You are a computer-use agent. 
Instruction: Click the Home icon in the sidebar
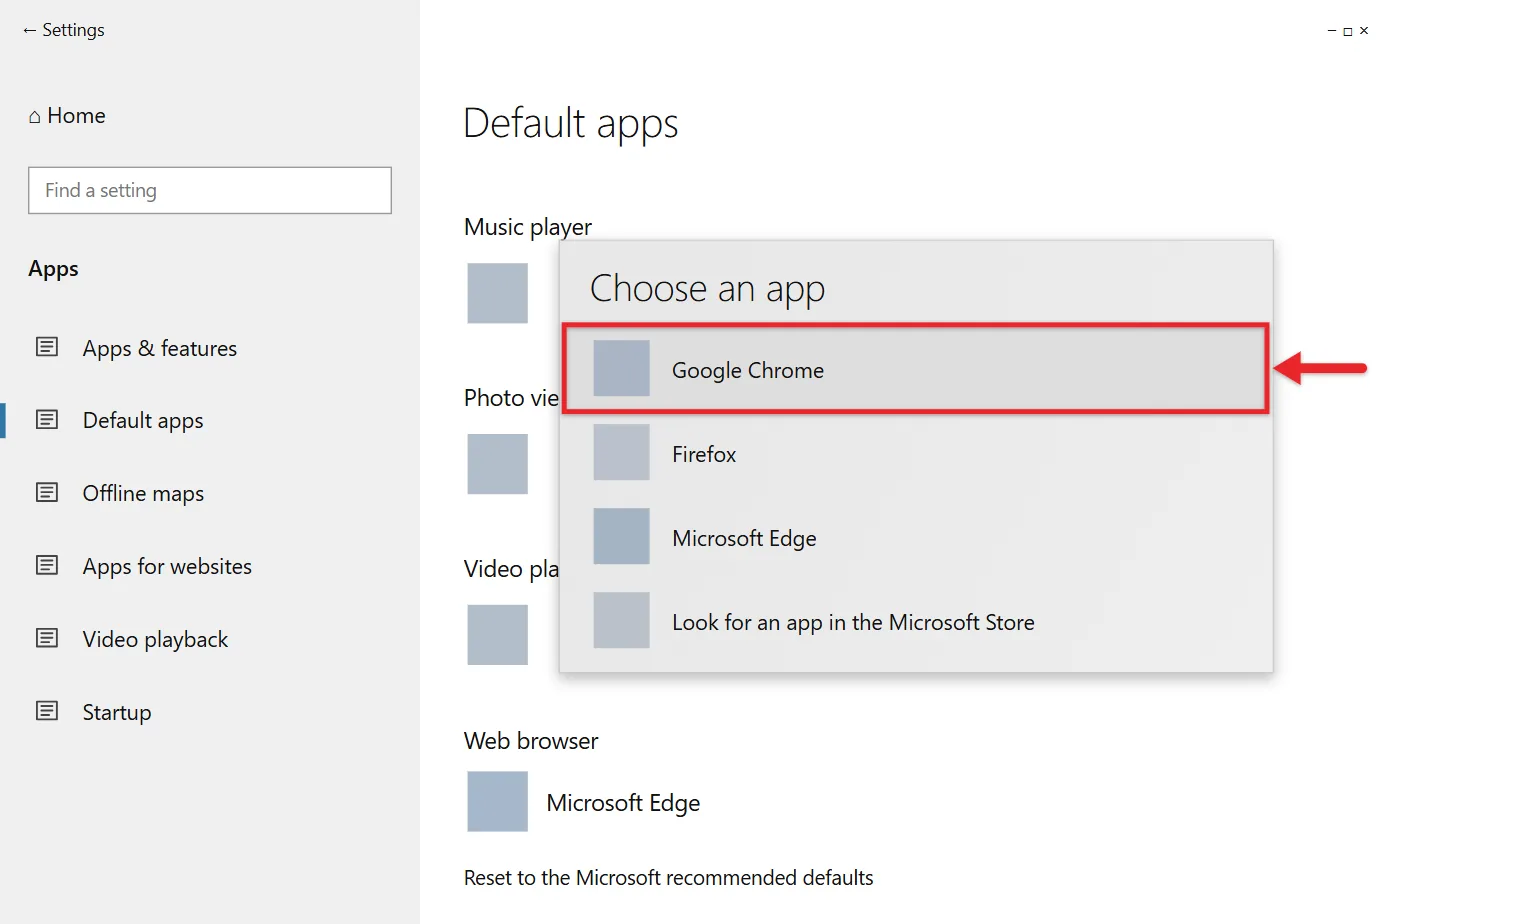pyautogui.click(x=35, y=117)
